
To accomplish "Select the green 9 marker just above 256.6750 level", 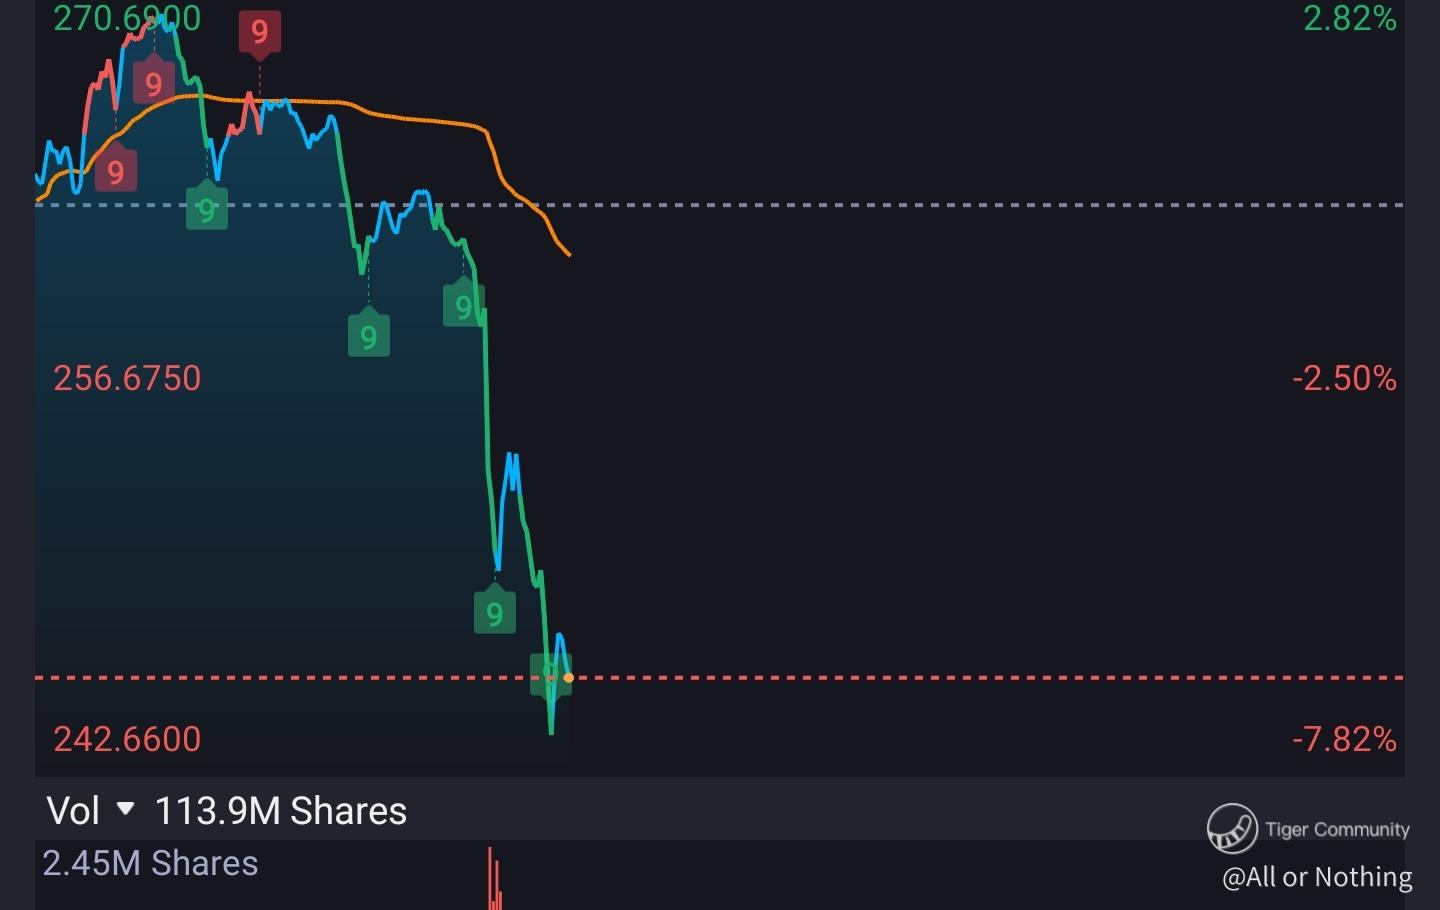I will (369, 336).
